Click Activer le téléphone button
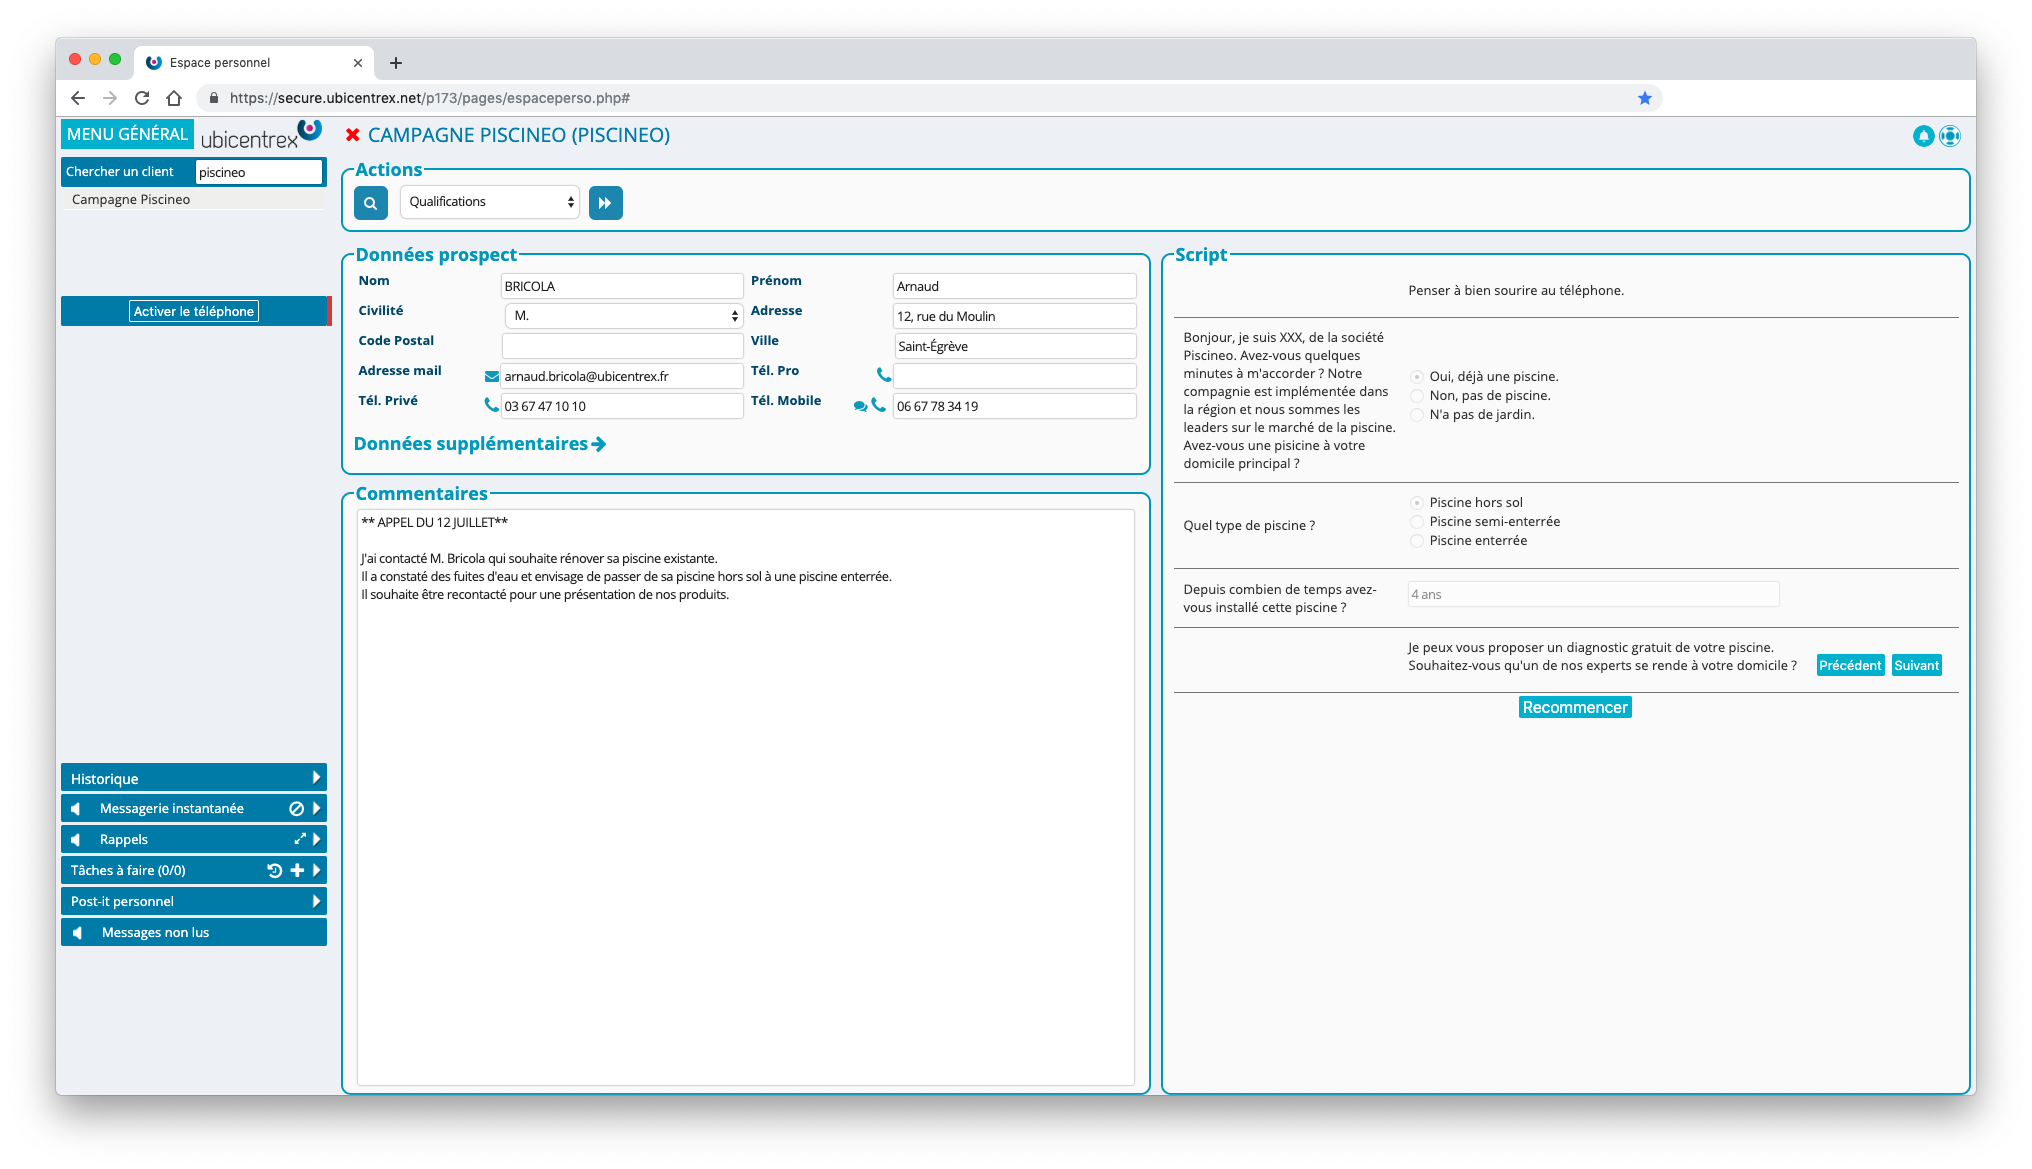2032x1169 pixels. pos(194,311)
